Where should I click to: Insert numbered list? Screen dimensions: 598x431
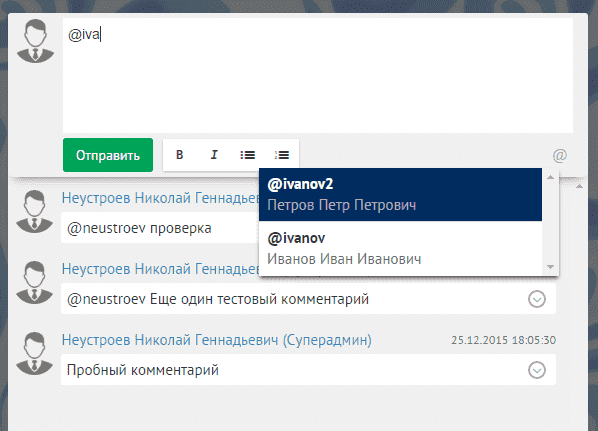point(282,155)
